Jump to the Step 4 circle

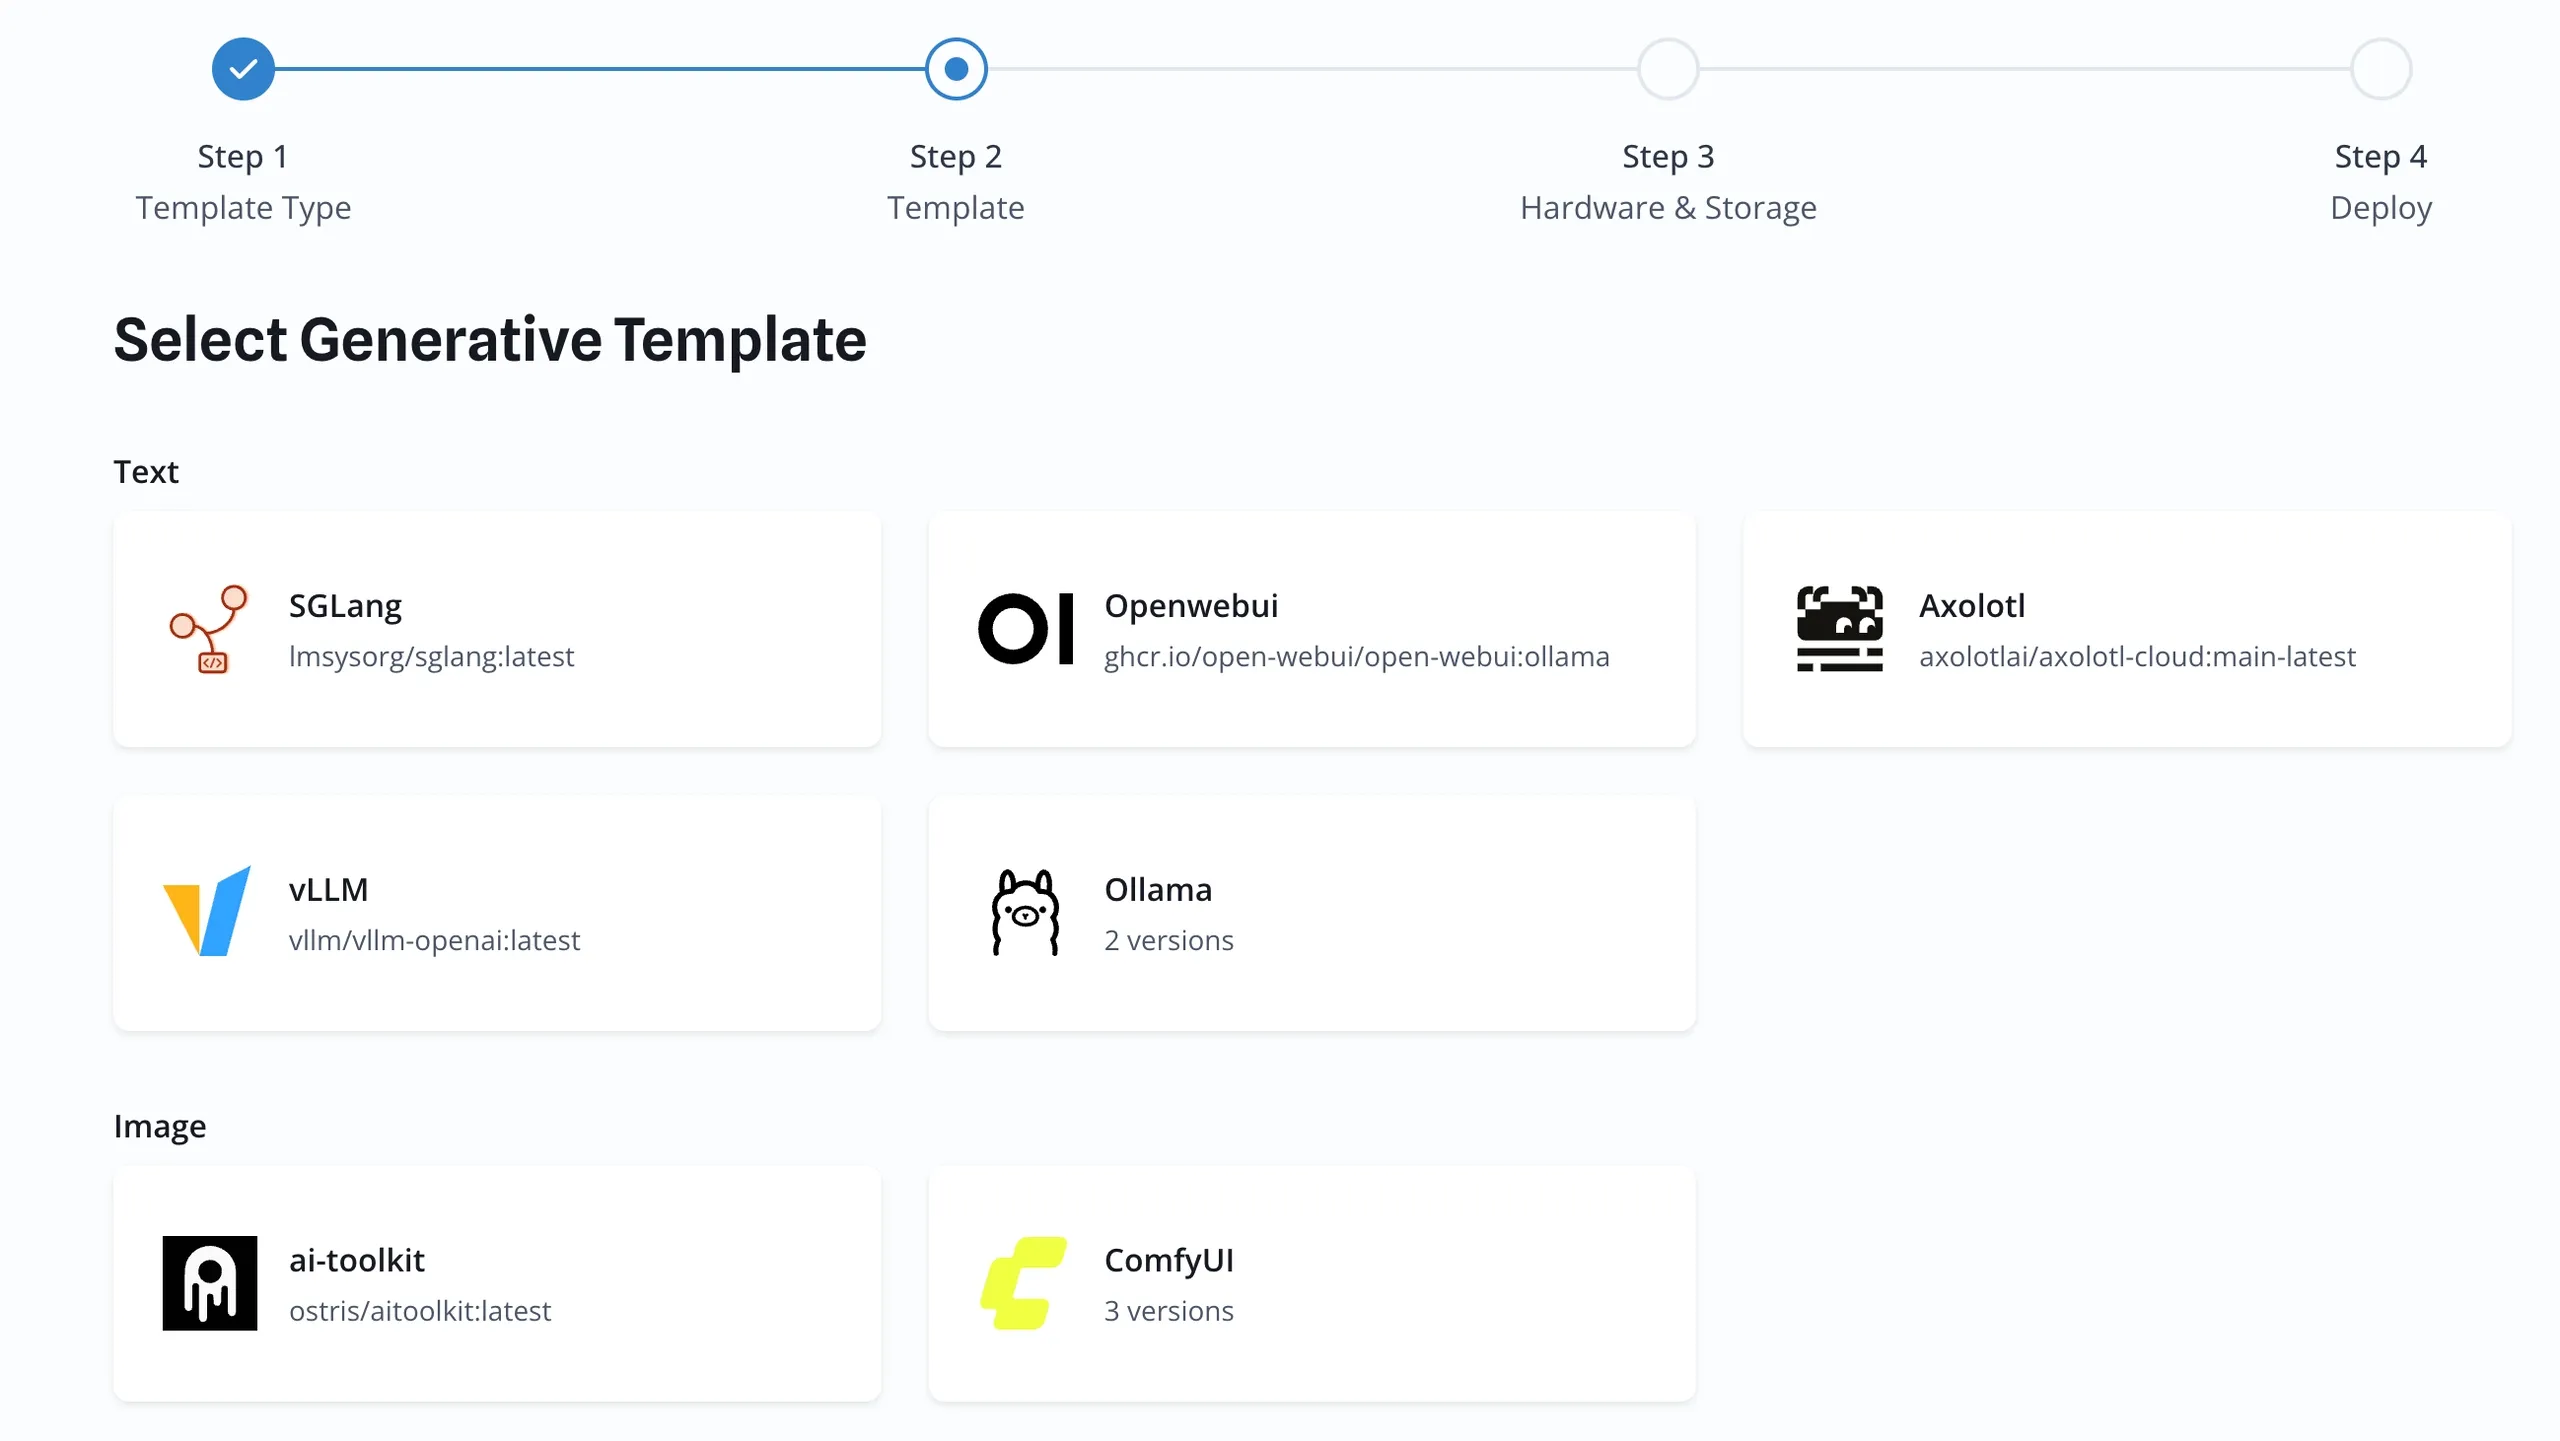click(2381, 69)
